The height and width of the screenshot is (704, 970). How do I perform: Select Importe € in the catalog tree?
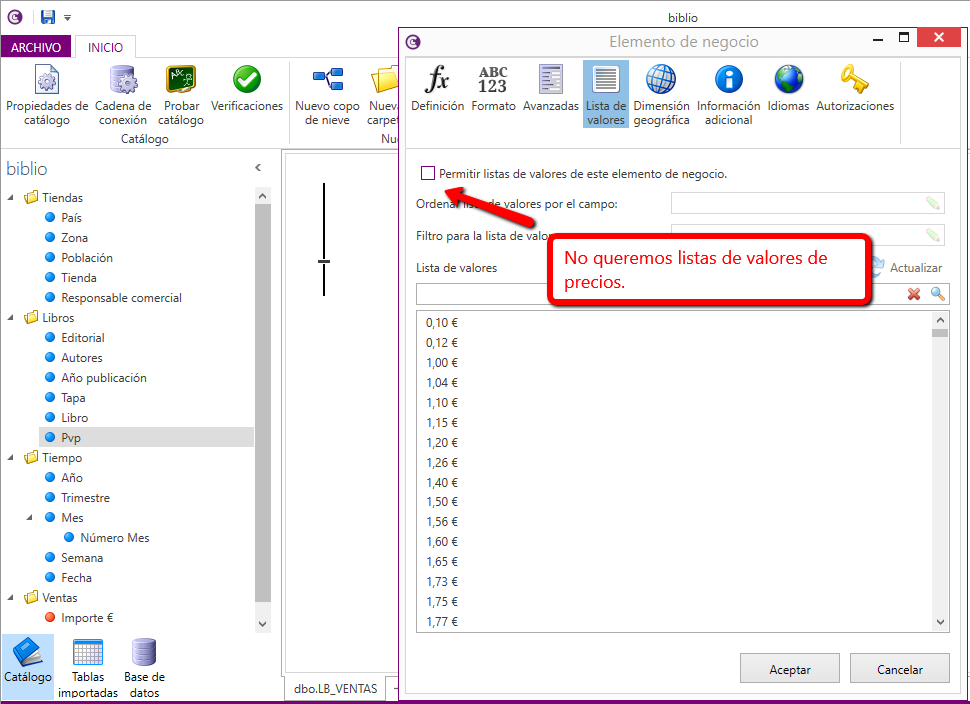point(87,617)
